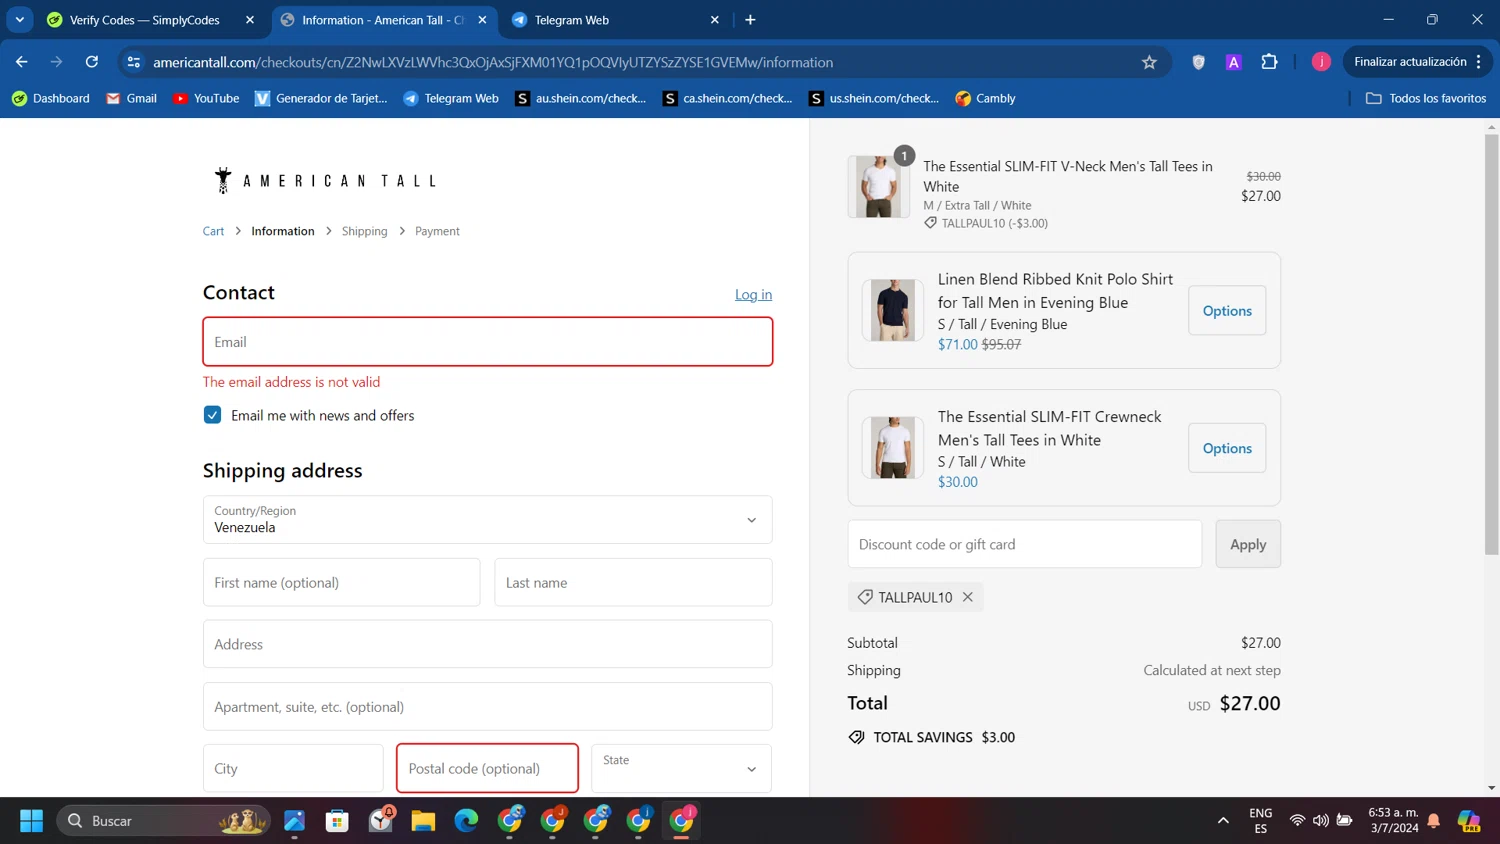1500x844 pixels.
Task: Click the Last name field
Action: click(x=633, y=582)
